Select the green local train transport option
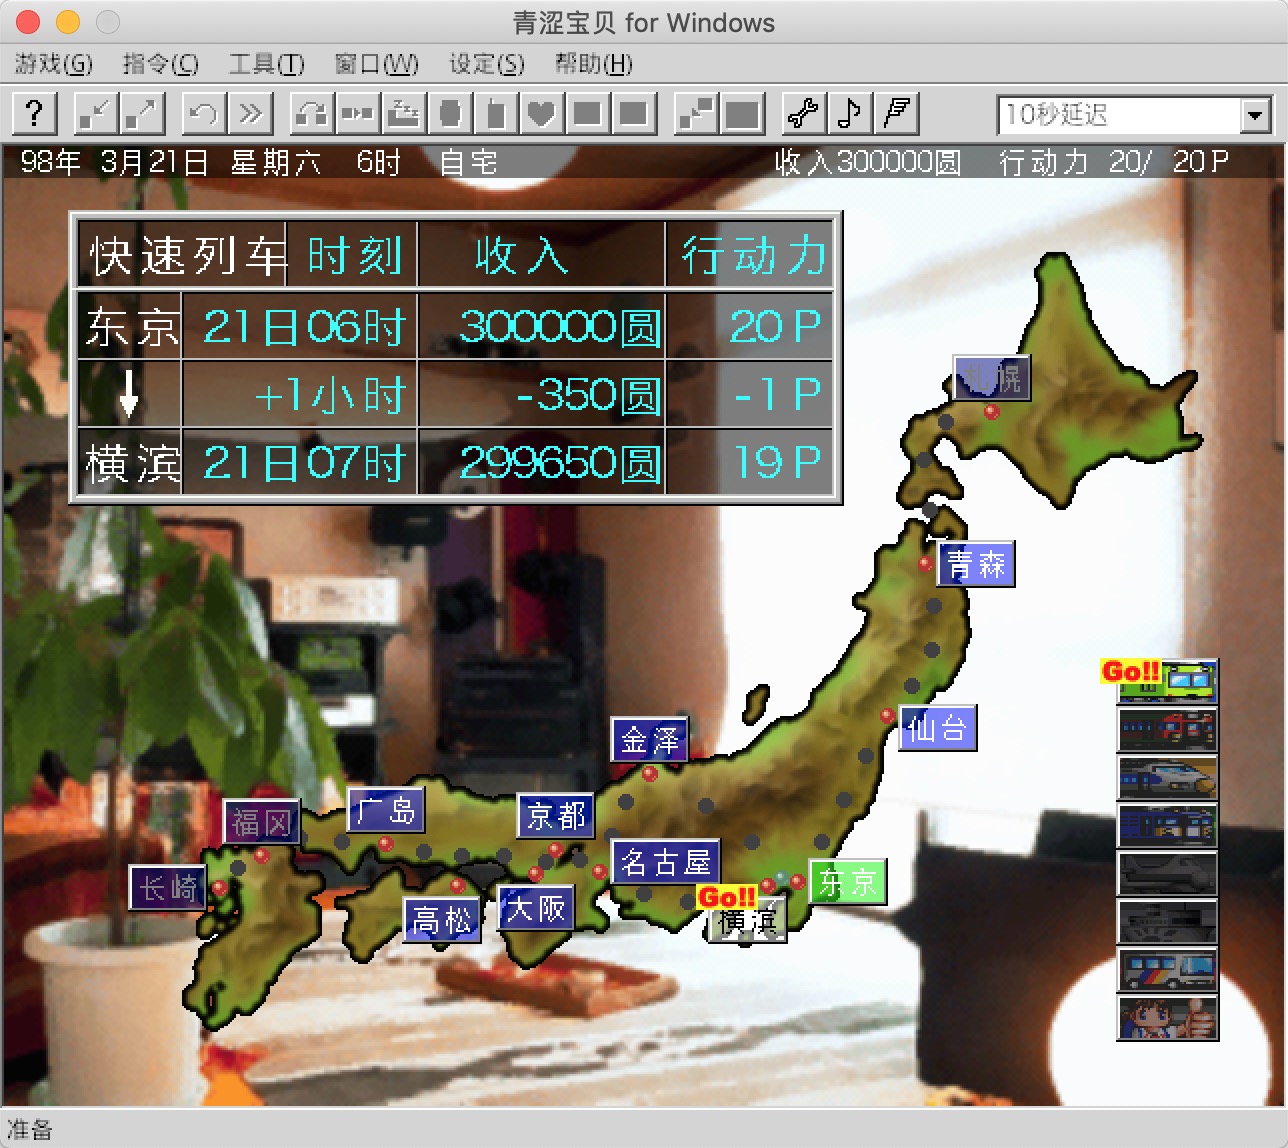Image resolution: width=1288 pixels, height=1148 pixels. [1167, 681]
